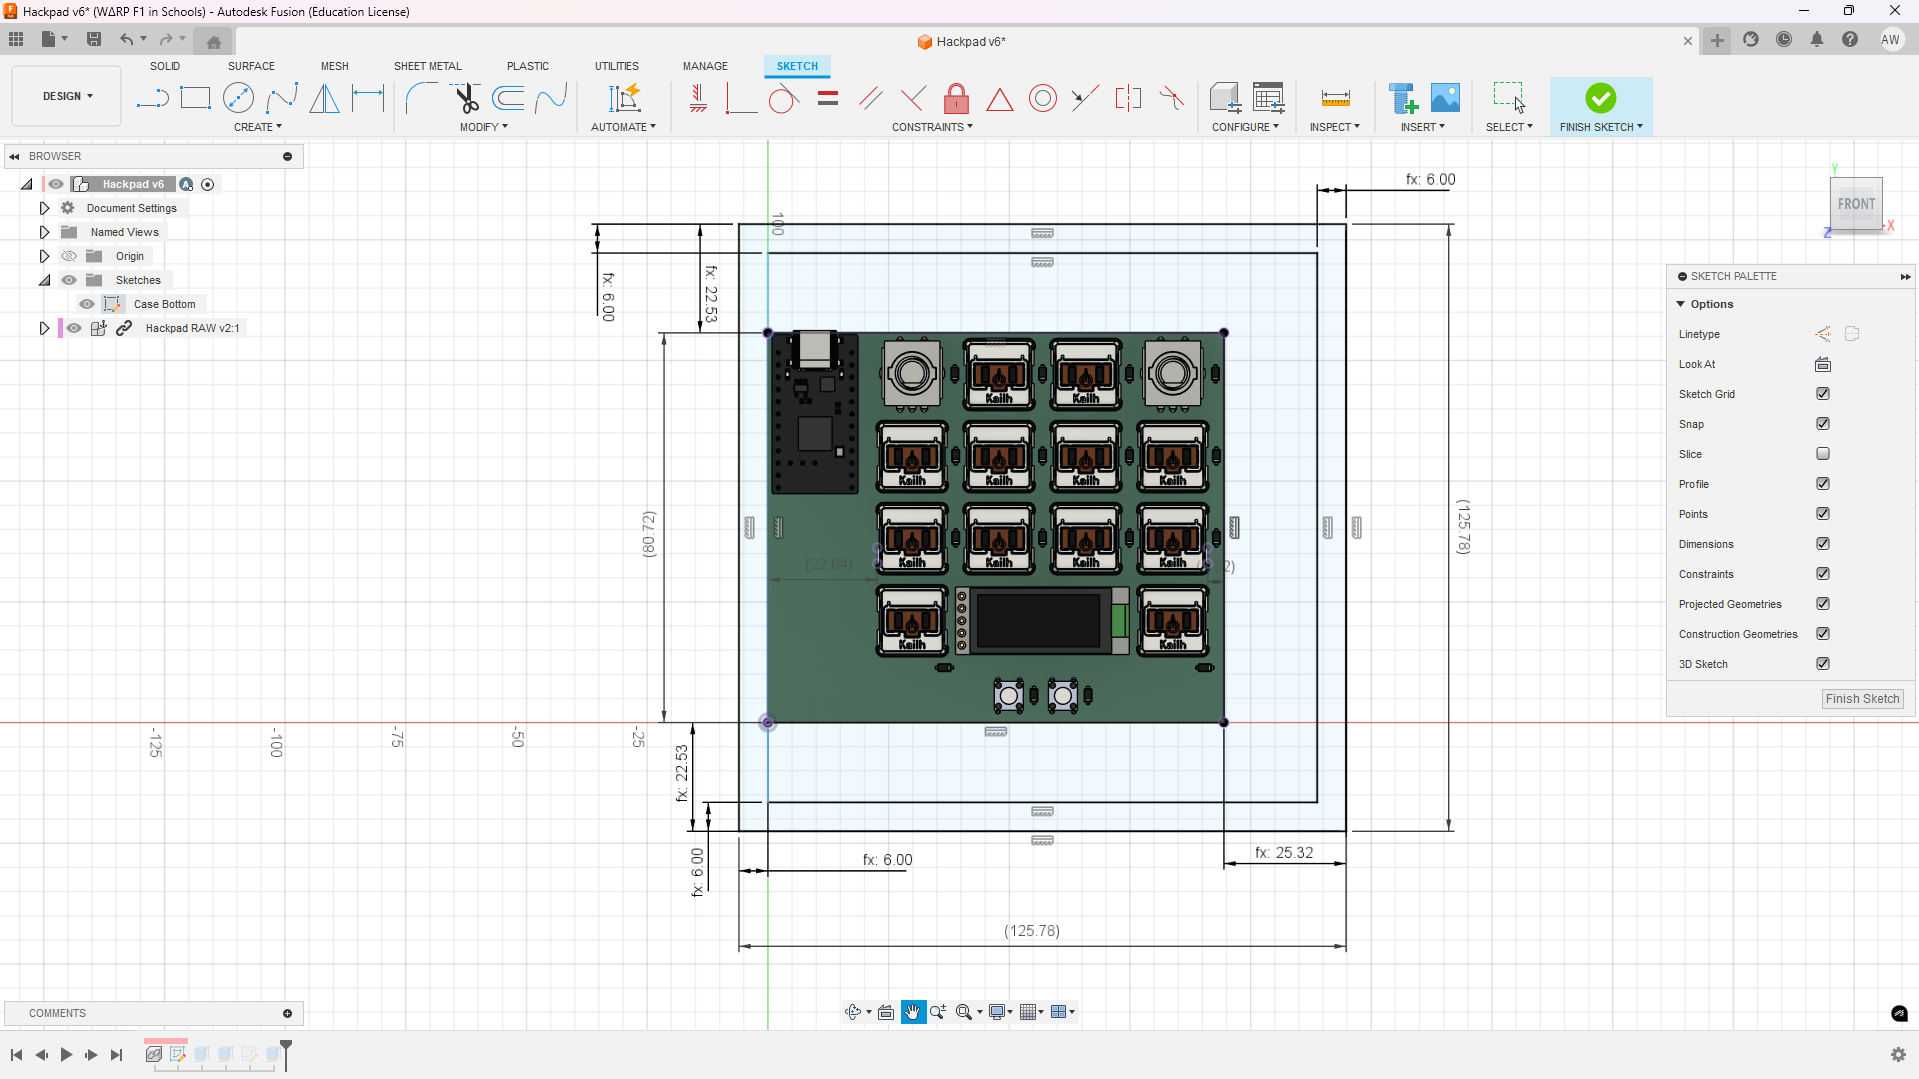
Task: Apply the Fix/Unfix lock constraint
Action: coord(956,98)
